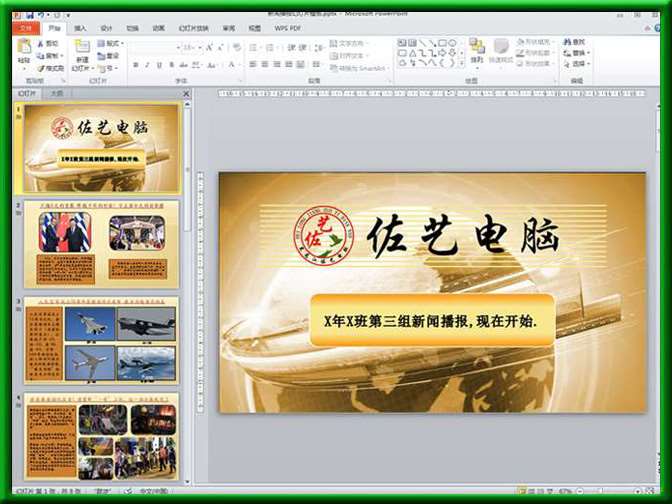Open the 切换 (Transitions) ribbon tab
Image resolution: width=672 pixels, height=504 pixels.
click(x=132, y=28)
